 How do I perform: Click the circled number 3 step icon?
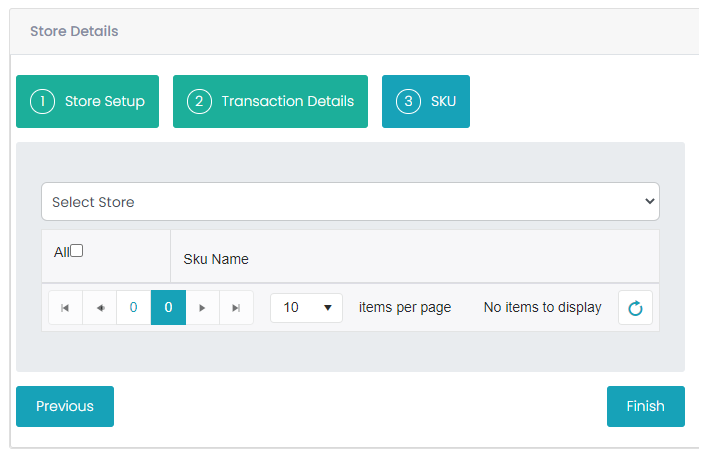(408, 101)
